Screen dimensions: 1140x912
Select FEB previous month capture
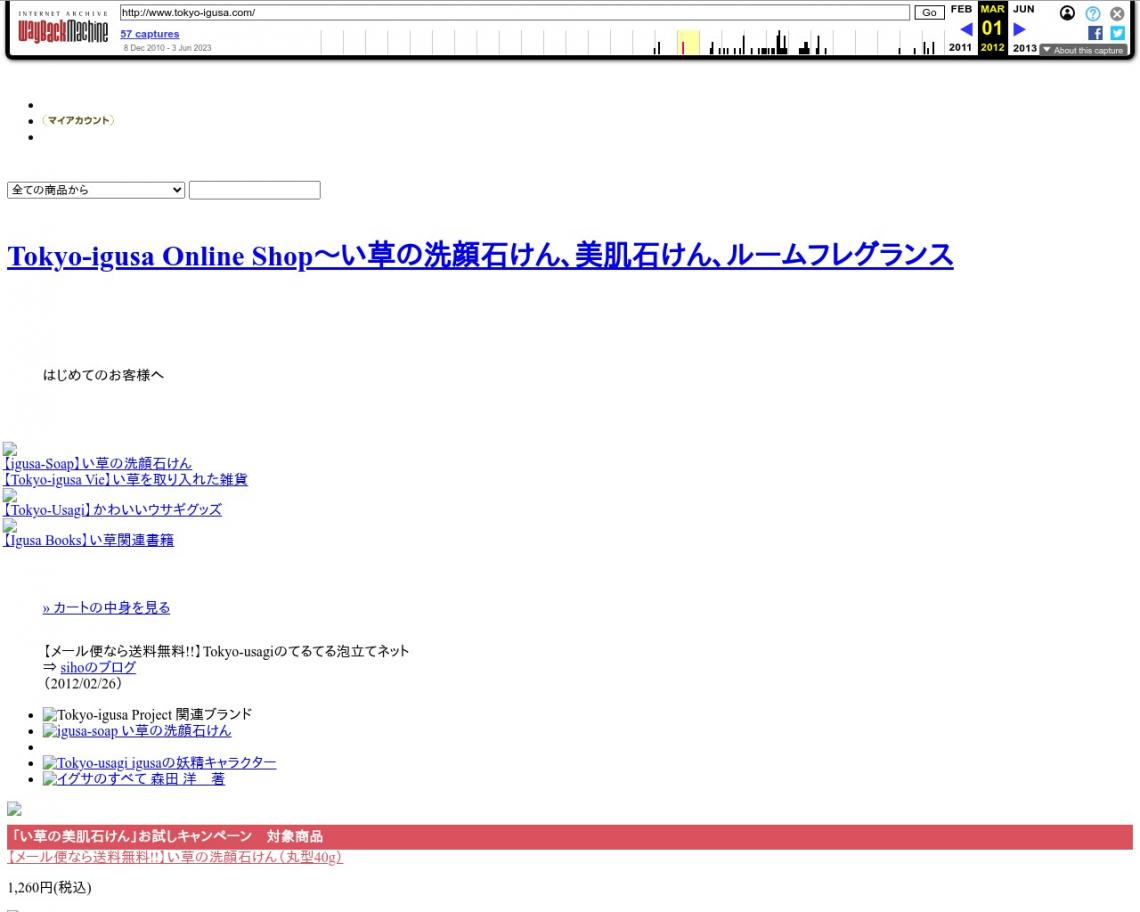point(961,9)
